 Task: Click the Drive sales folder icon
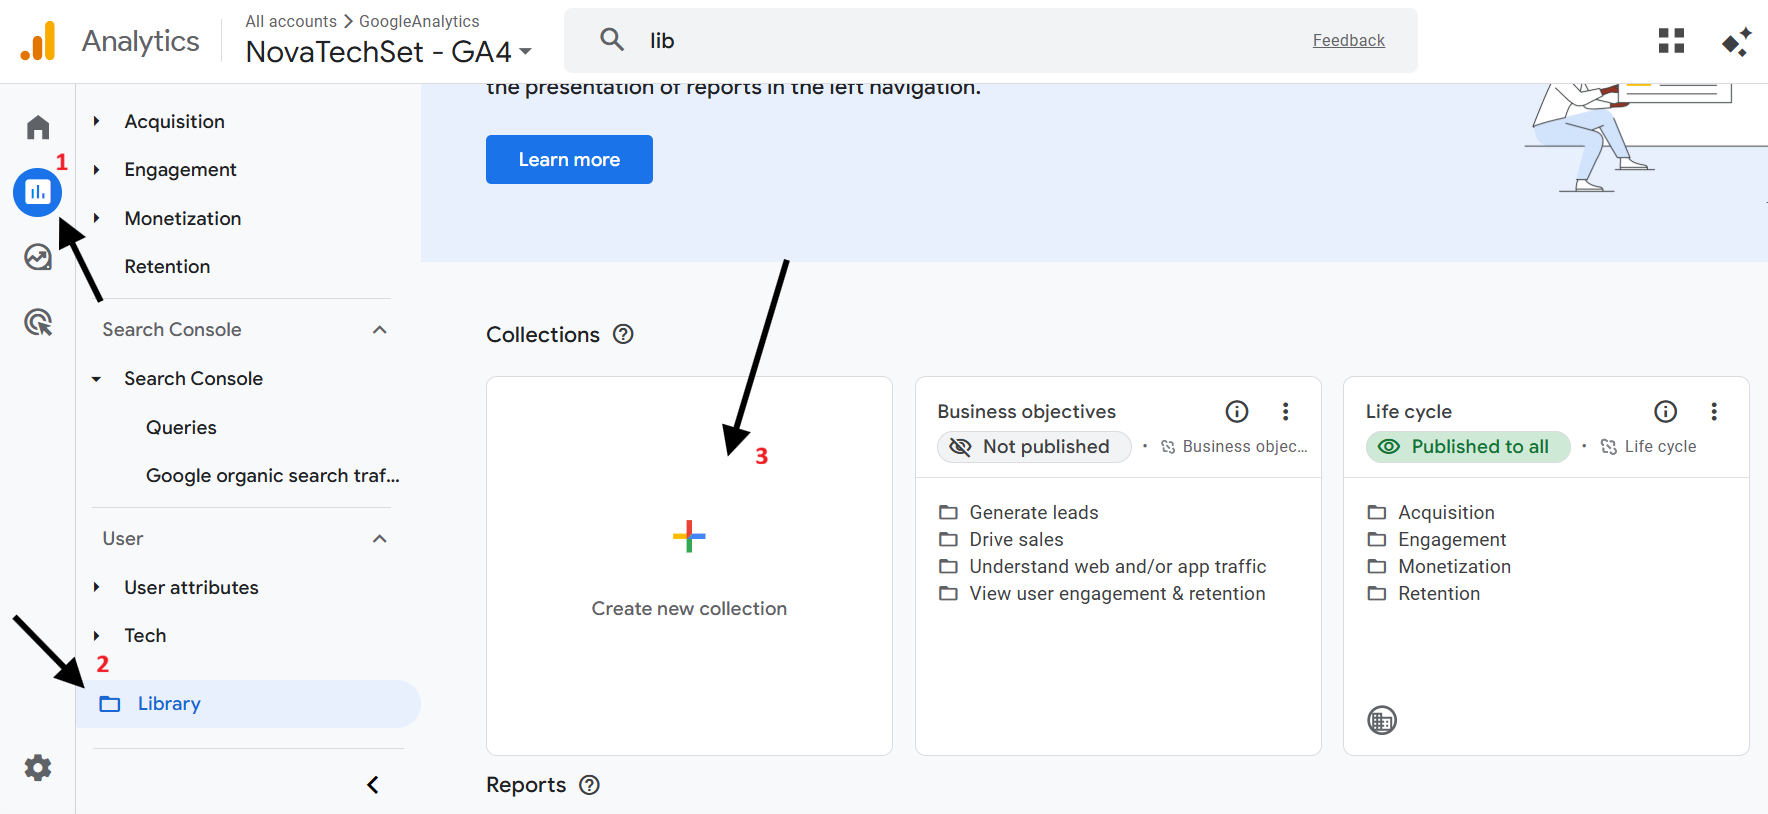point(948,539)
